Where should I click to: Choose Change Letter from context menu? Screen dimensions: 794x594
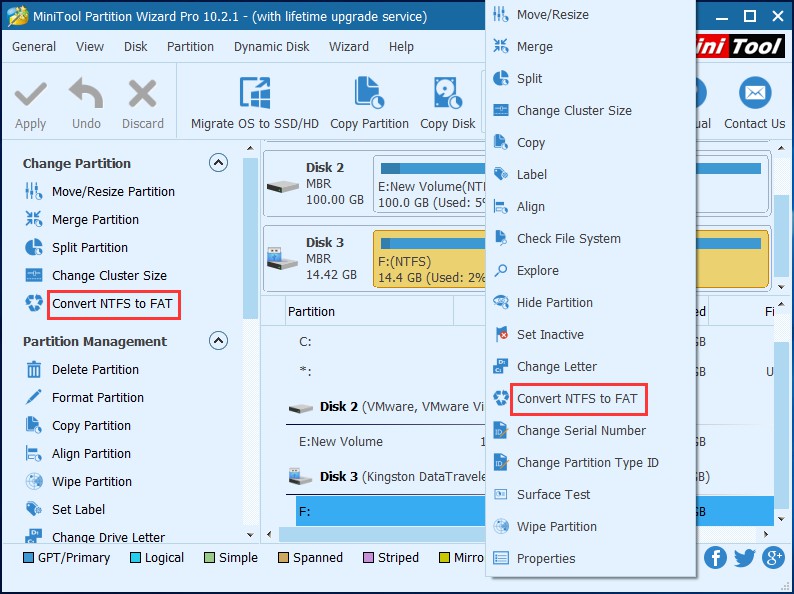[x=590, y=366]
